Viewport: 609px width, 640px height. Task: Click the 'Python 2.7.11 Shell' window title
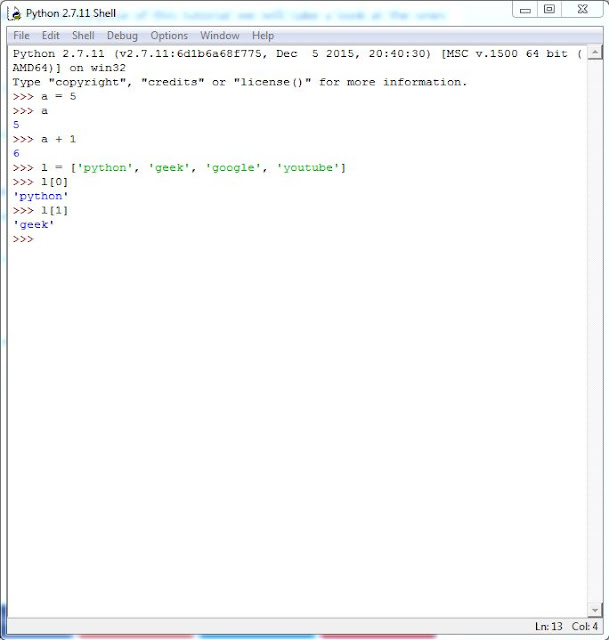(71, 13)
